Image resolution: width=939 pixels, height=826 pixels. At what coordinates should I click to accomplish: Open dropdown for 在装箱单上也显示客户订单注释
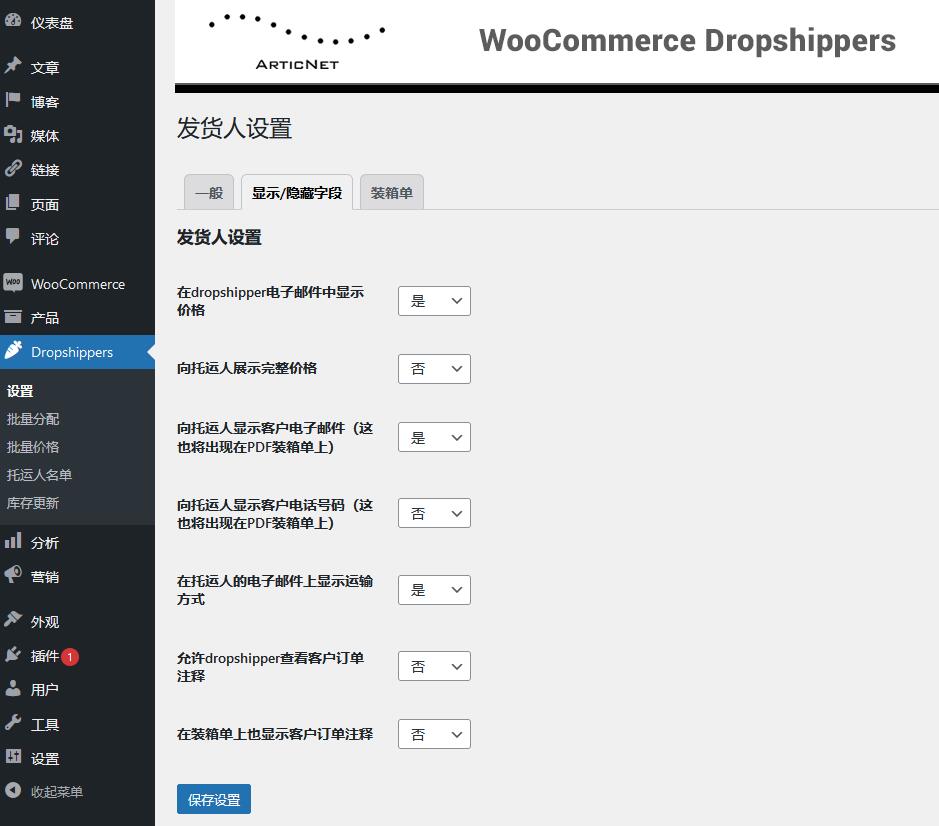434,734
